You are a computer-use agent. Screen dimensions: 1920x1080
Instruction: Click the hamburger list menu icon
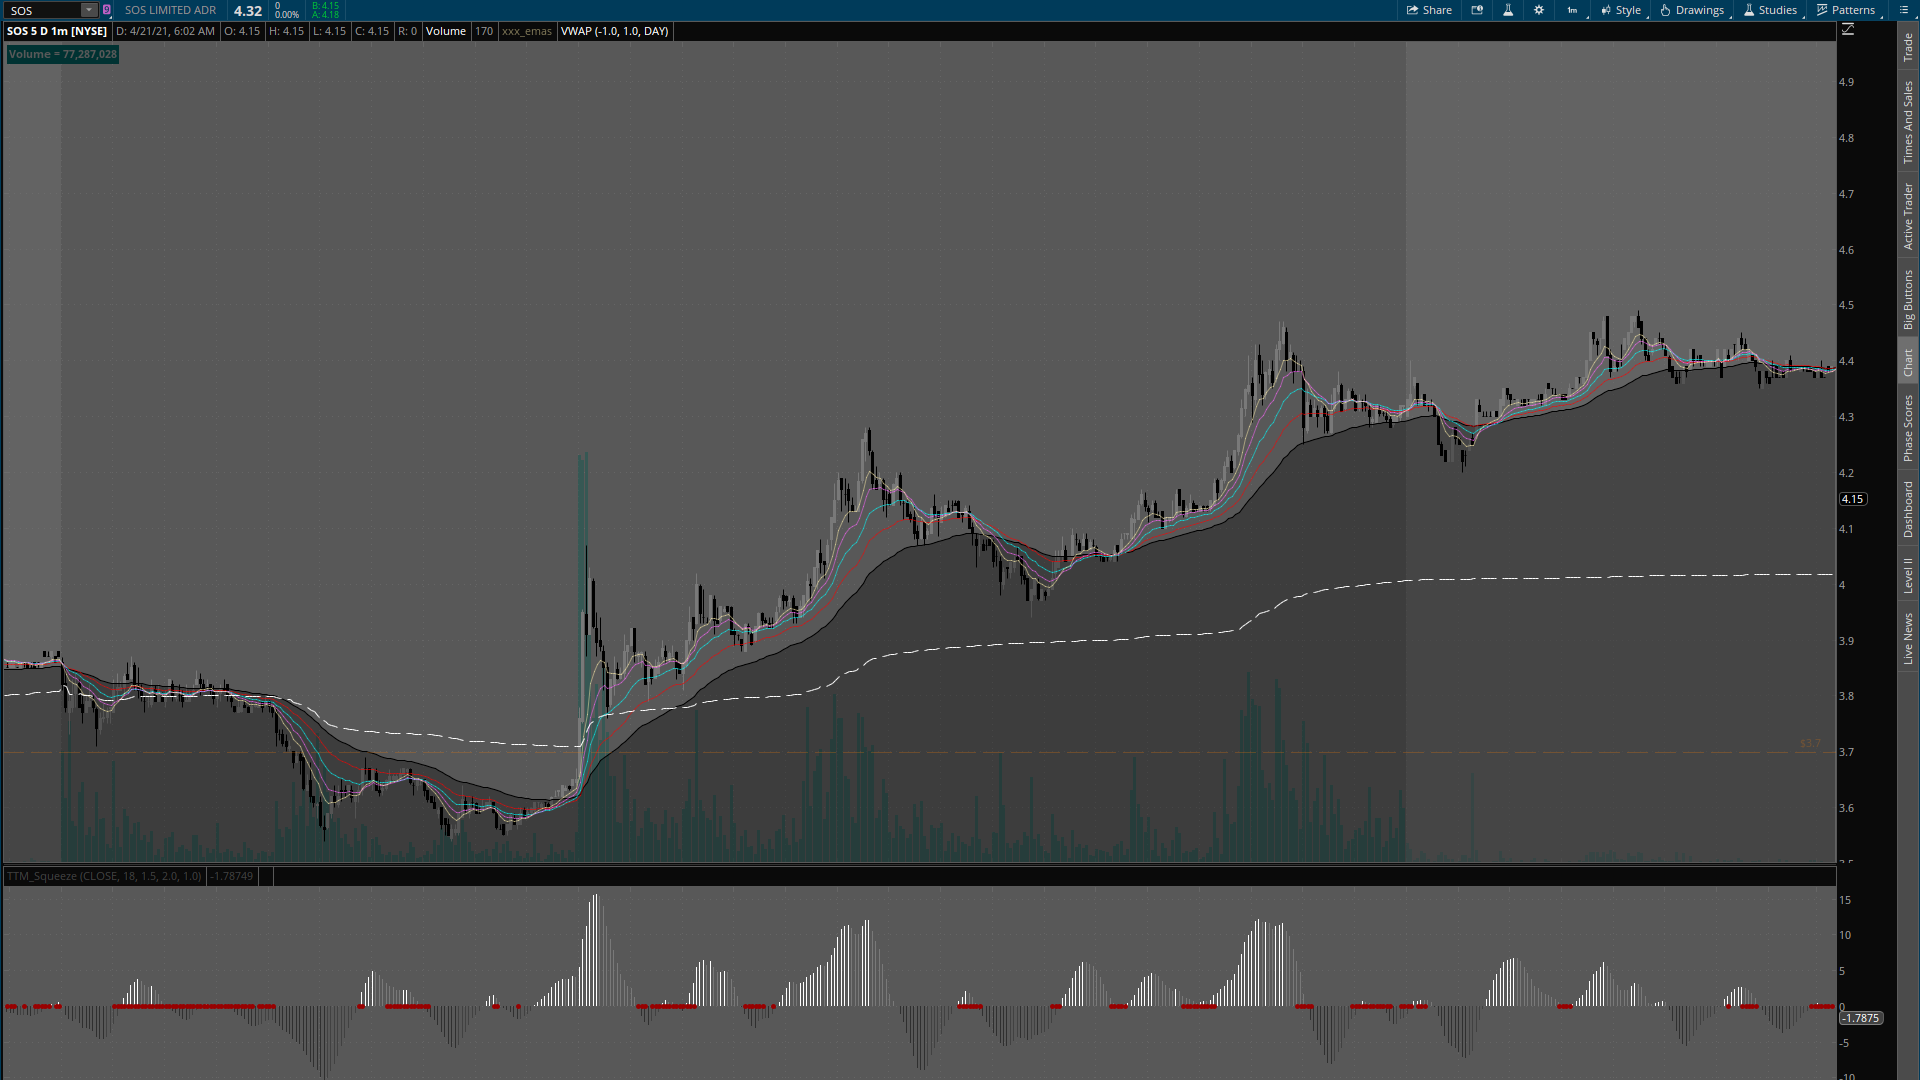coord(1903,10)
